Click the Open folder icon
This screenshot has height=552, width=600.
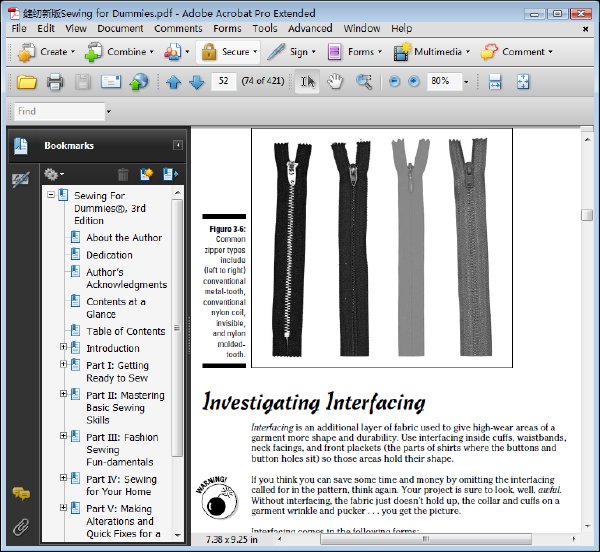pos(27,82)
